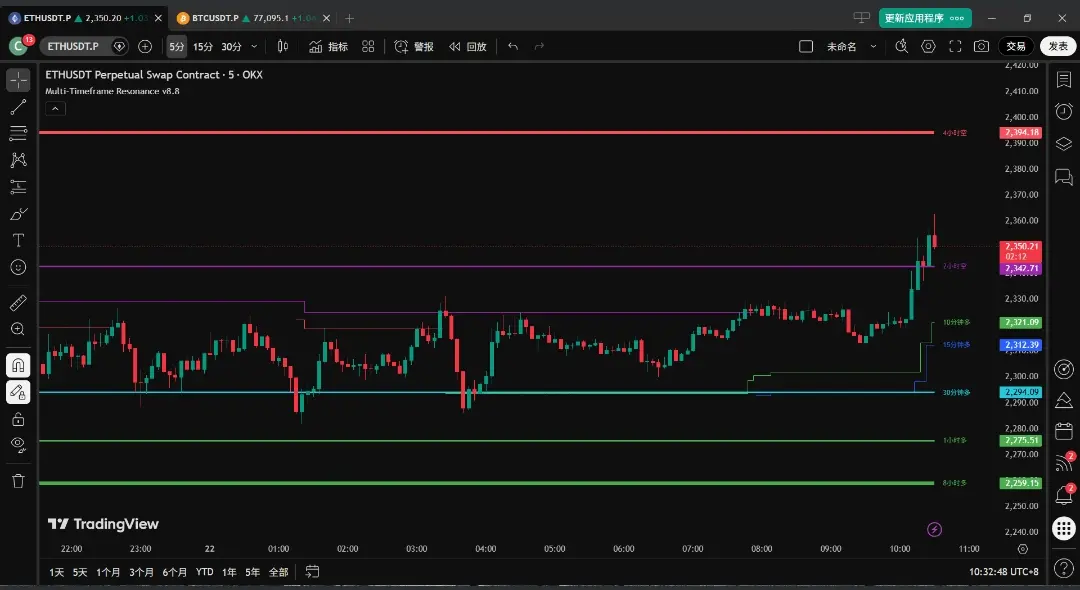
Task: Open the object tree layers panel
Action: point(1063,143)
